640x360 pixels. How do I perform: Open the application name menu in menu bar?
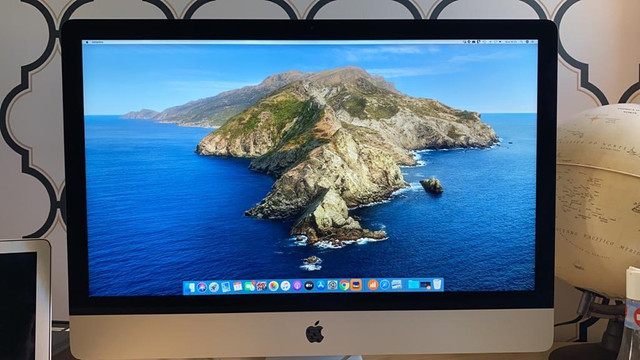98,42
